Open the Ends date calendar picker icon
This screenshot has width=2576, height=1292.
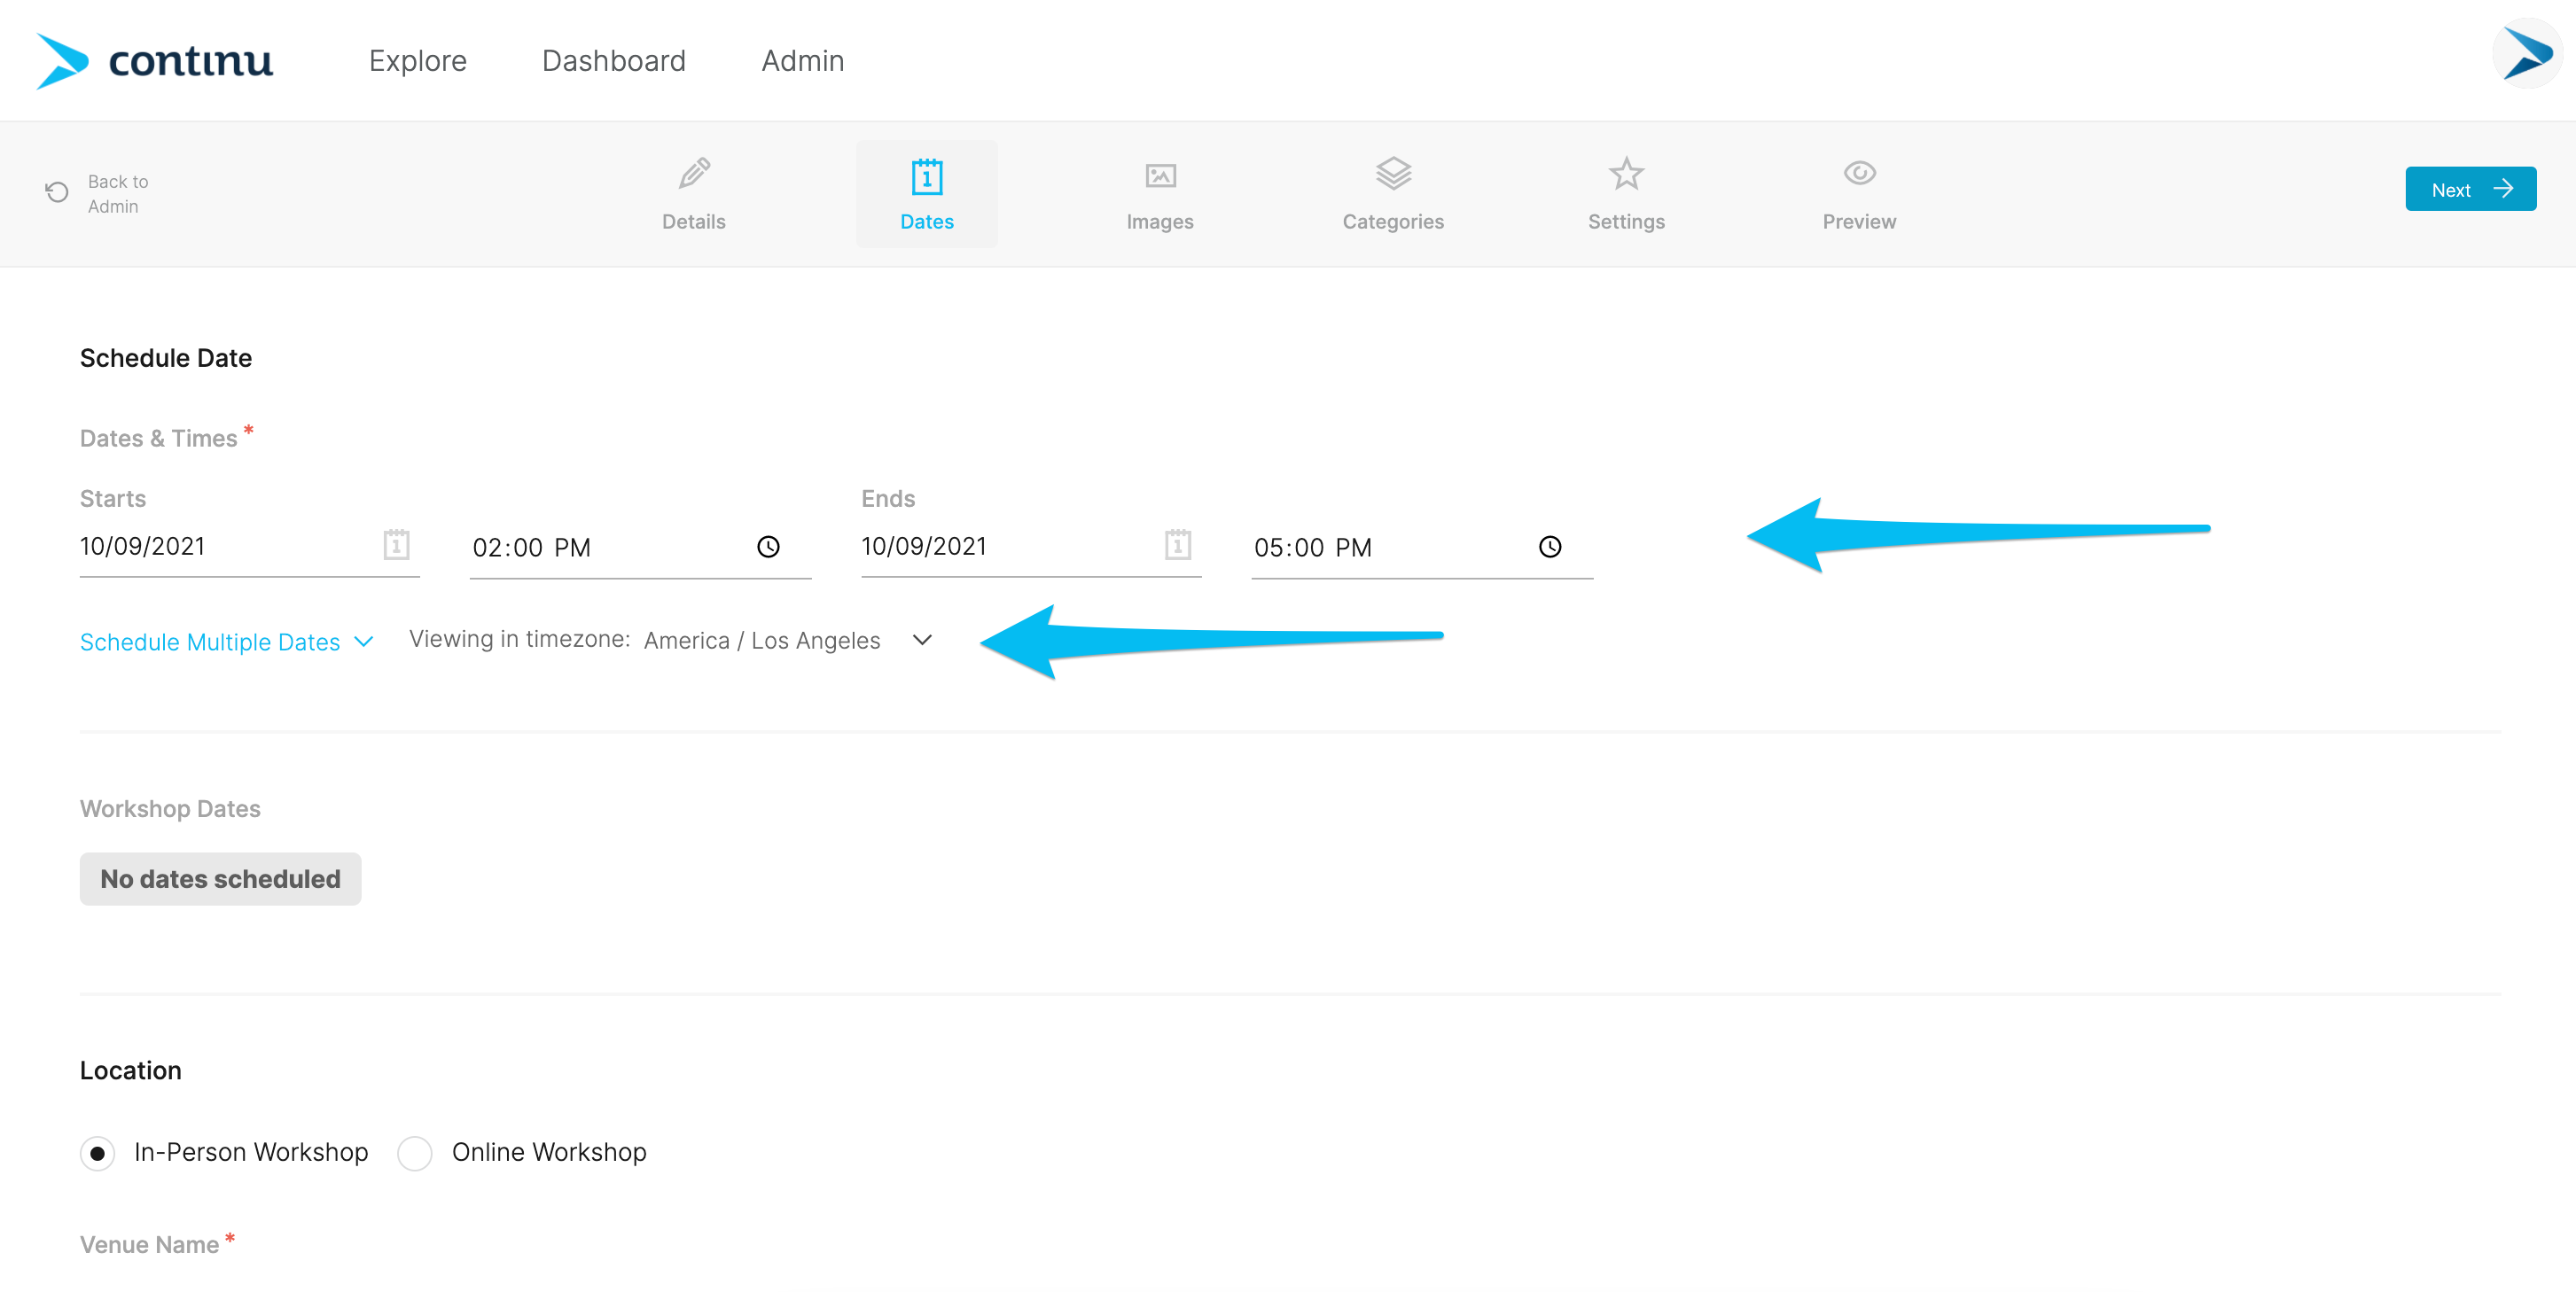tap(1178, 545)
